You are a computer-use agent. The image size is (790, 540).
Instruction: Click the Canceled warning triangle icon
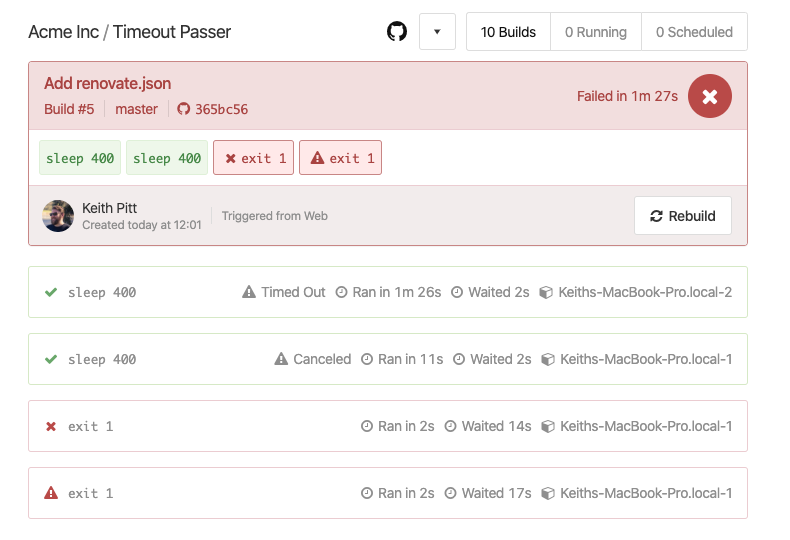tap(281, 359)
